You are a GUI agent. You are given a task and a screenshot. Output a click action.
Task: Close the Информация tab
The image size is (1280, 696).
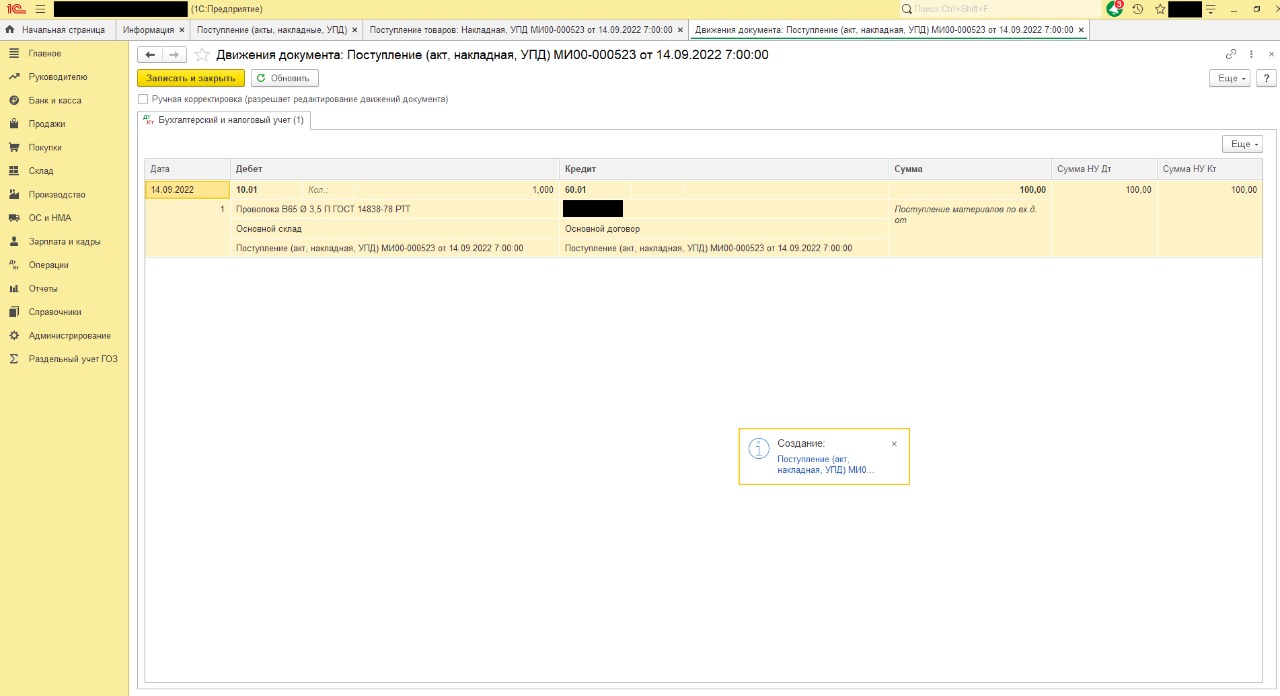point(181,30)
